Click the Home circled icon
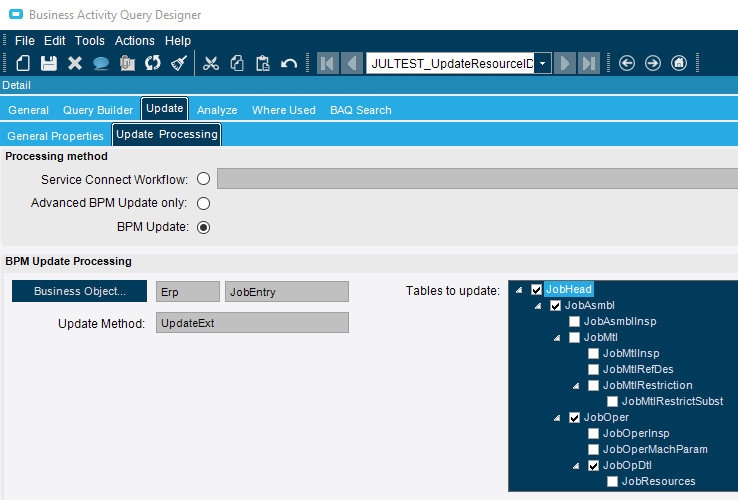The image size is (738, 500). [x=679, y=63]
